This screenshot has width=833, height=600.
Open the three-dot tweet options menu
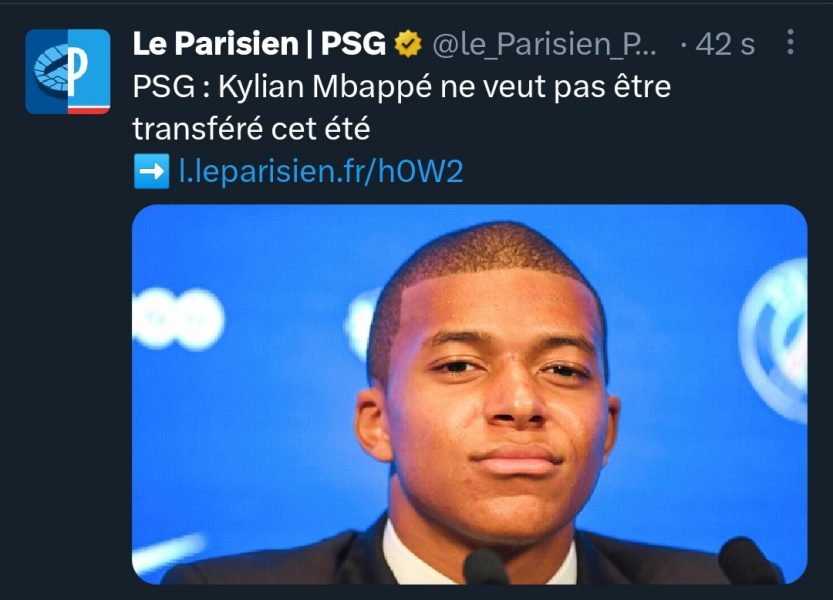790,41
